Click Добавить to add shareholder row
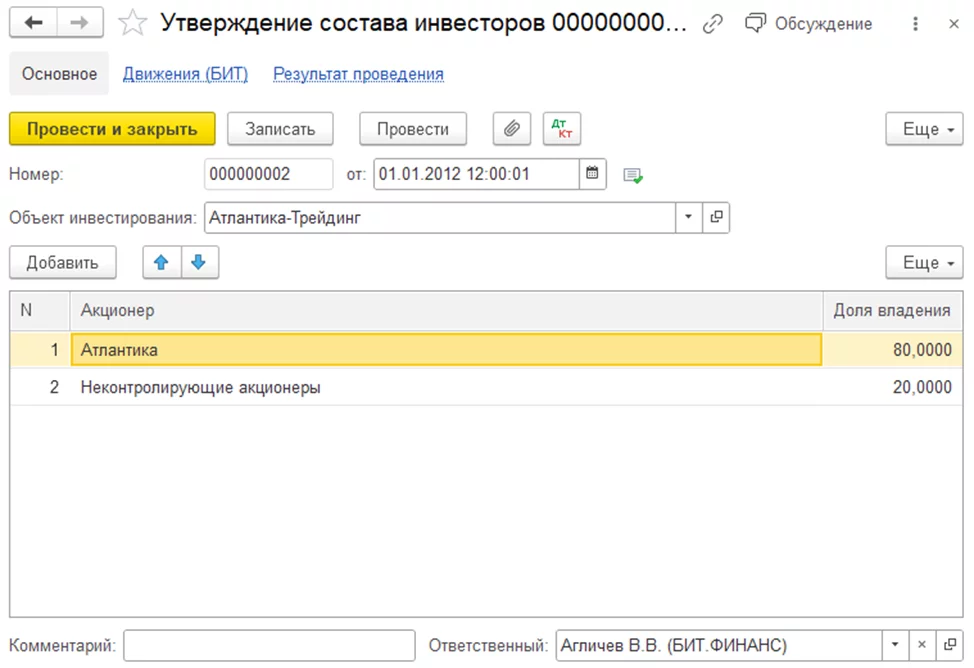 click(62, 263)
